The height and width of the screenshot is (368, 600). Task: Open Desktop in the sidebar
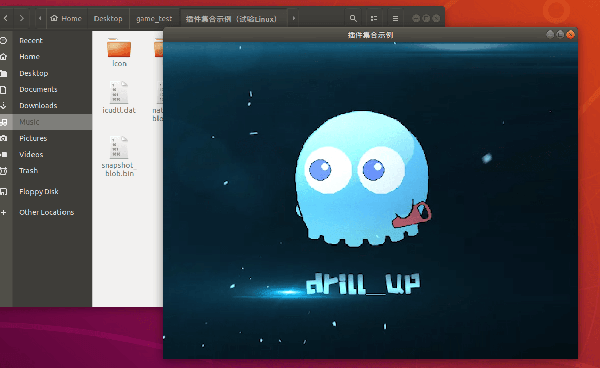(x=46, y=73)
